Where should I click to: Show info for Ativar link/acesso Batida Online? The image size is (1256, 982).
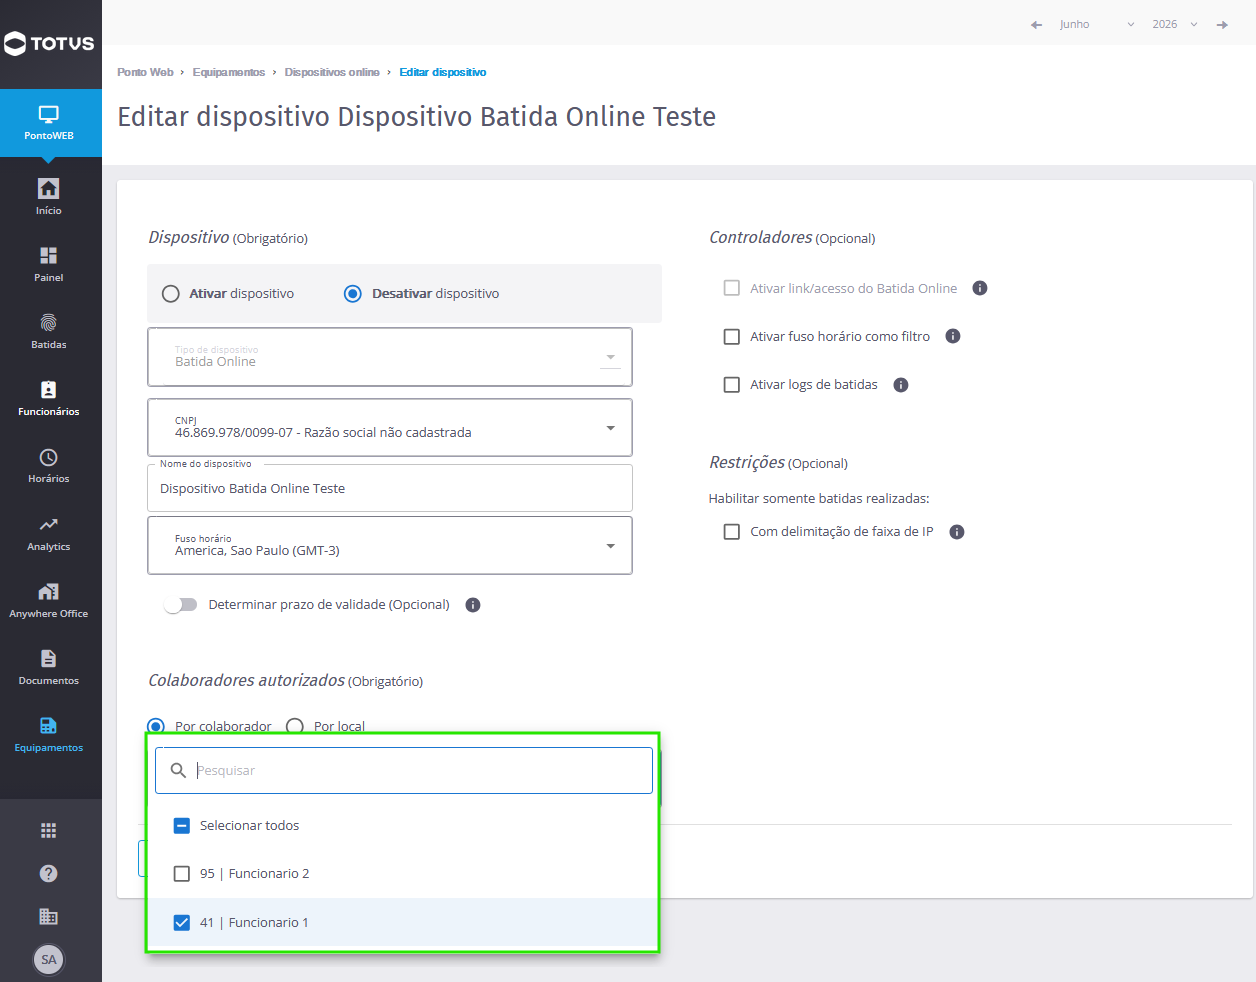[980, 288]
